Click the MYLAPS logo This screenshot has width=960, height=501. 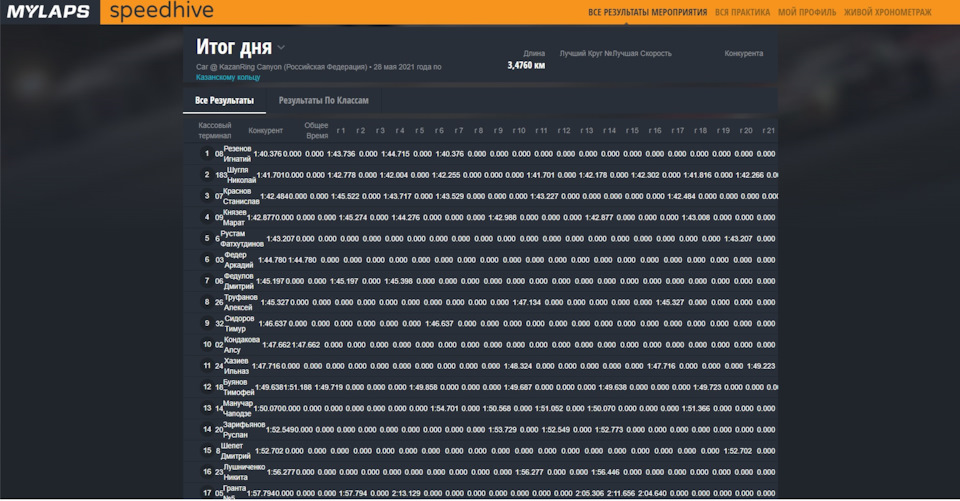[48, 12]
